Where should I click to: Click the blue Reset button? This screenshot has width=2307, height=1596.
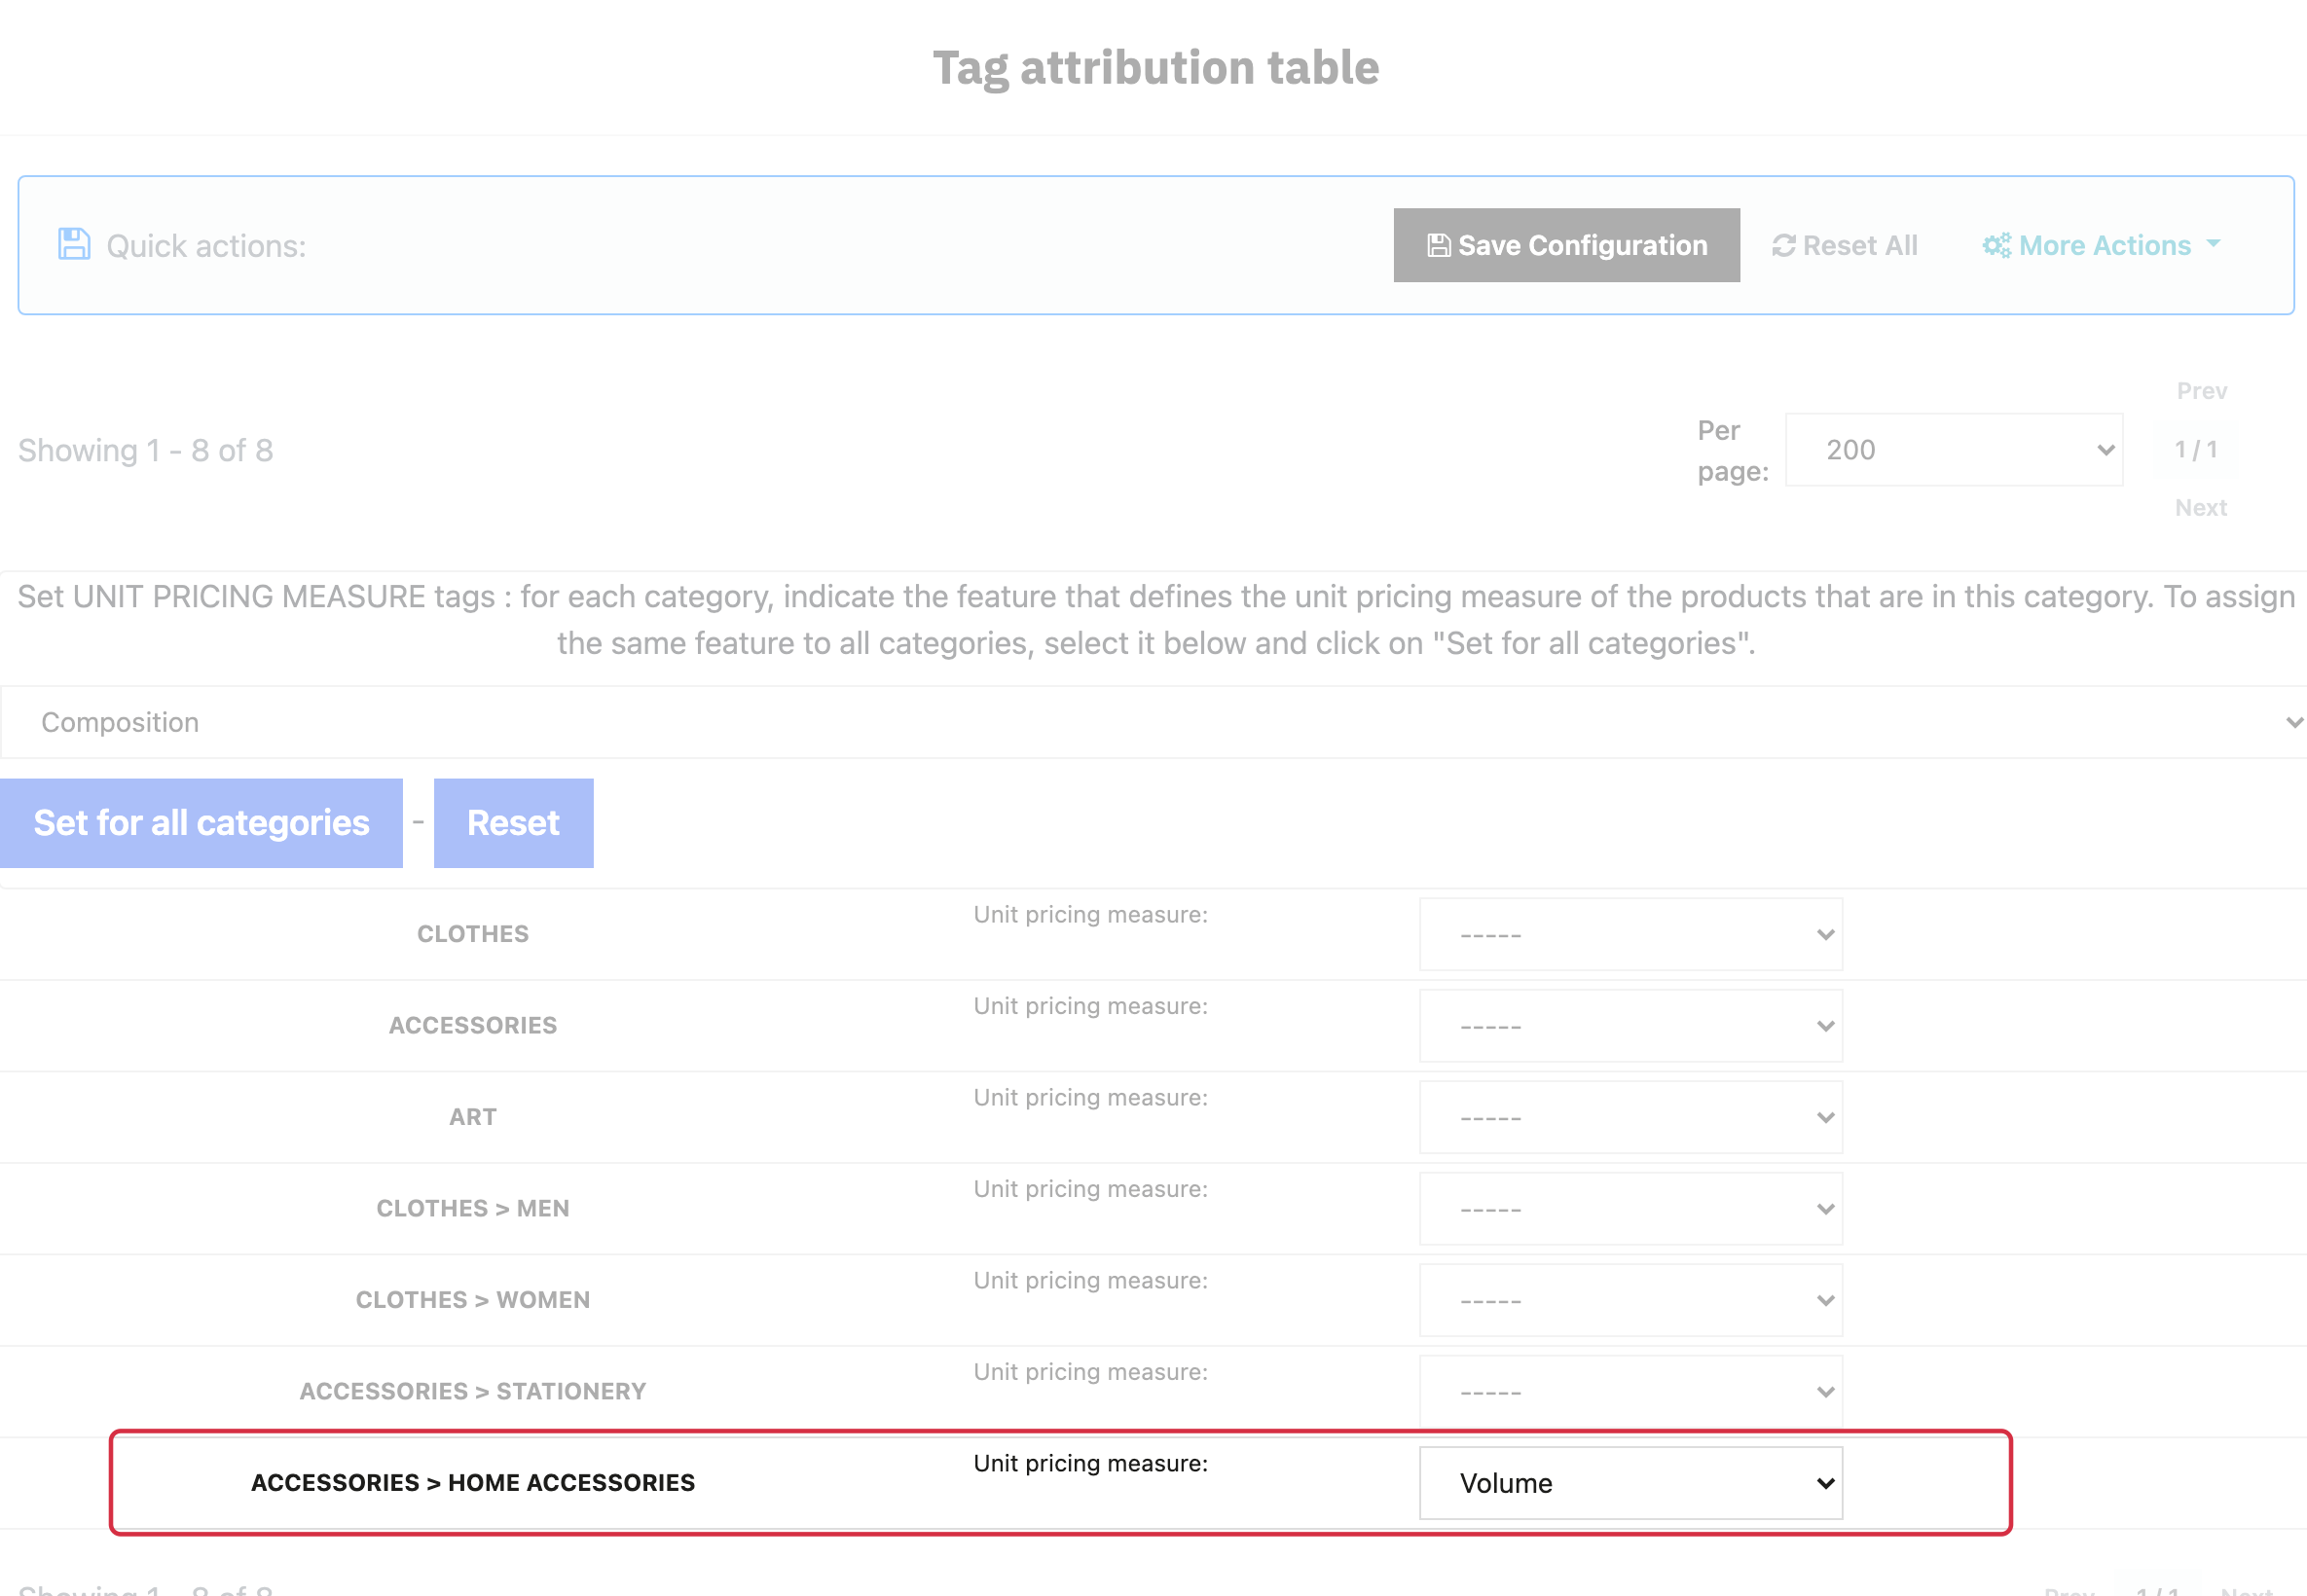point(513,823)
